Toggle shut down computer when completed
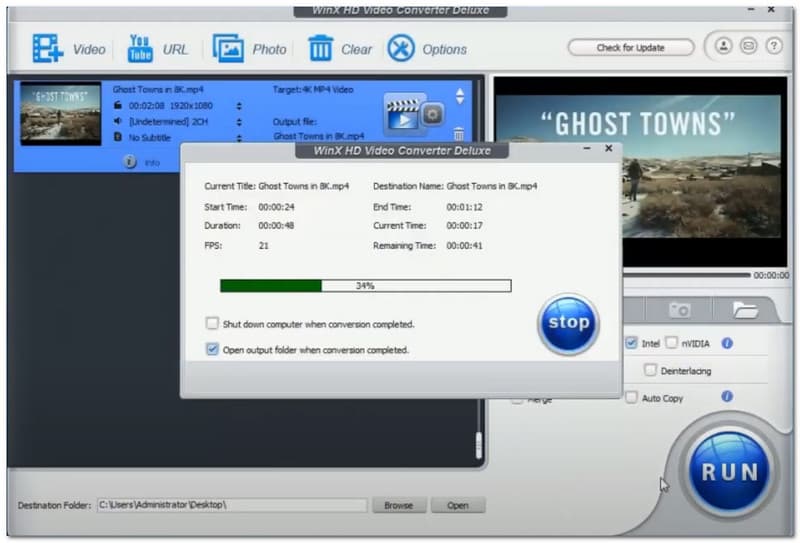The image size is (800, 543). [x=212, y=323]
